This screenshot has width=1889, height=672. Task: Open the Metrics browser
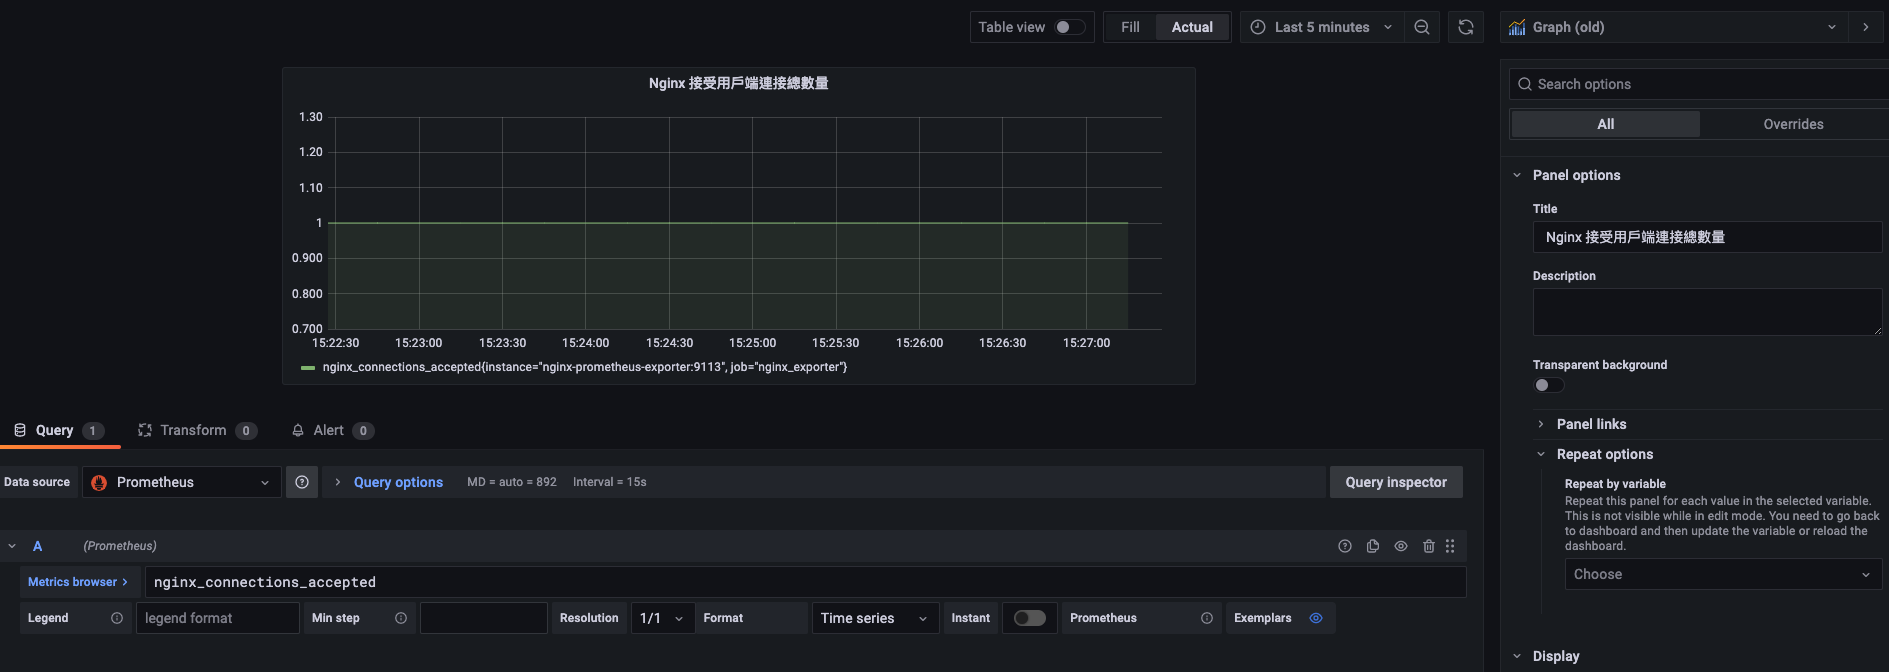(78, 582)
